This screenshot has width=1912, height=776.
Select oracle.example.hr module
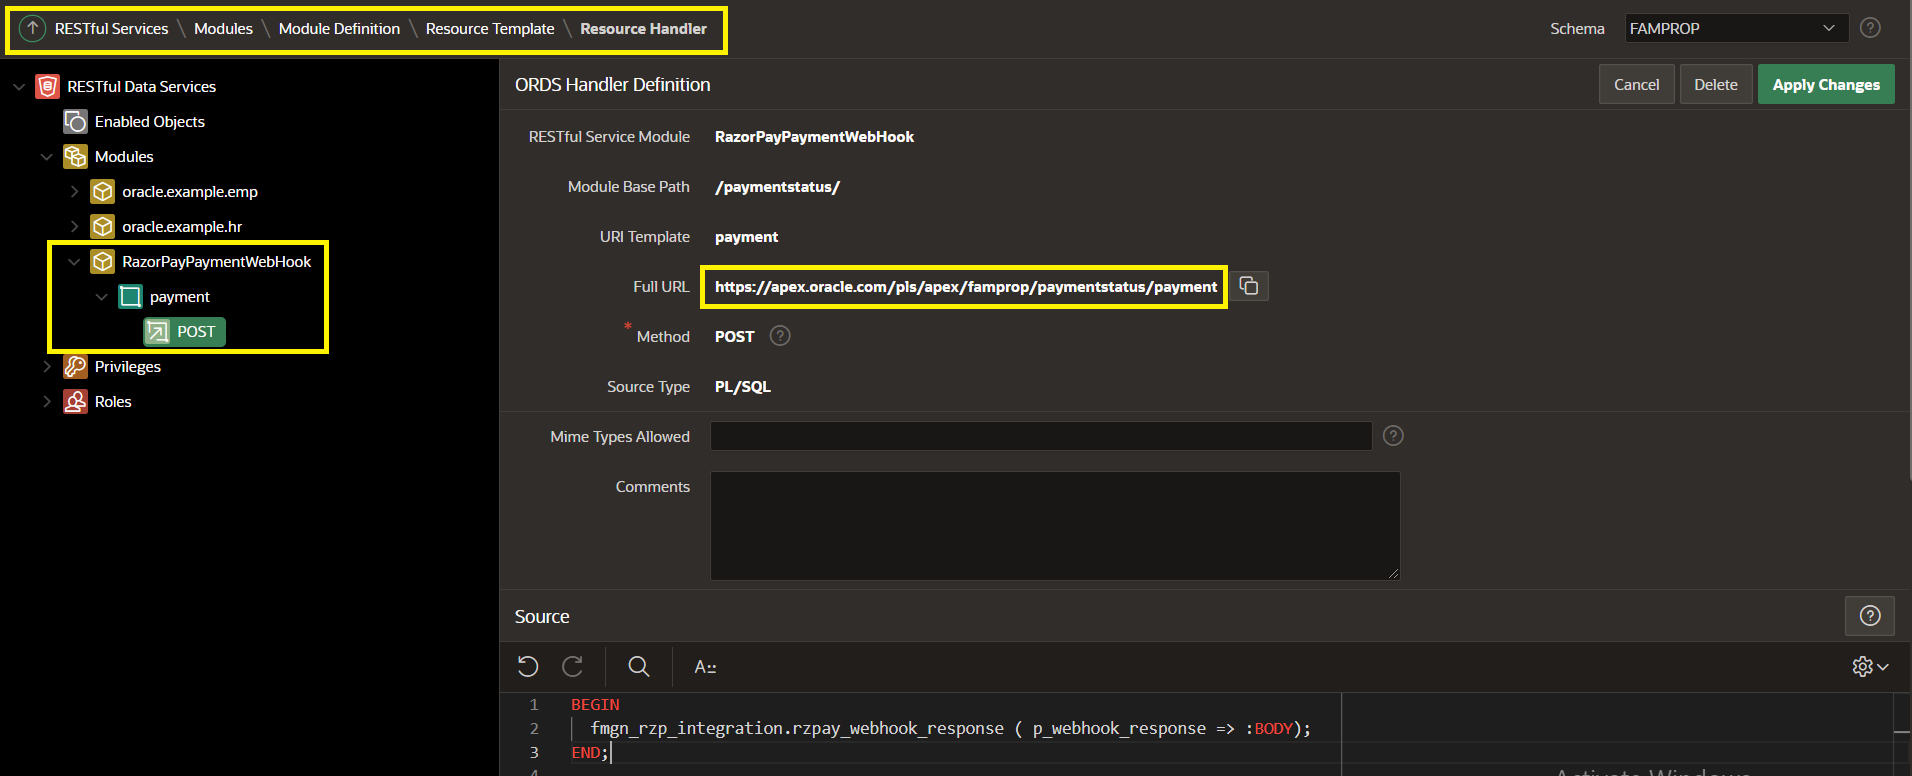(182, 227)
